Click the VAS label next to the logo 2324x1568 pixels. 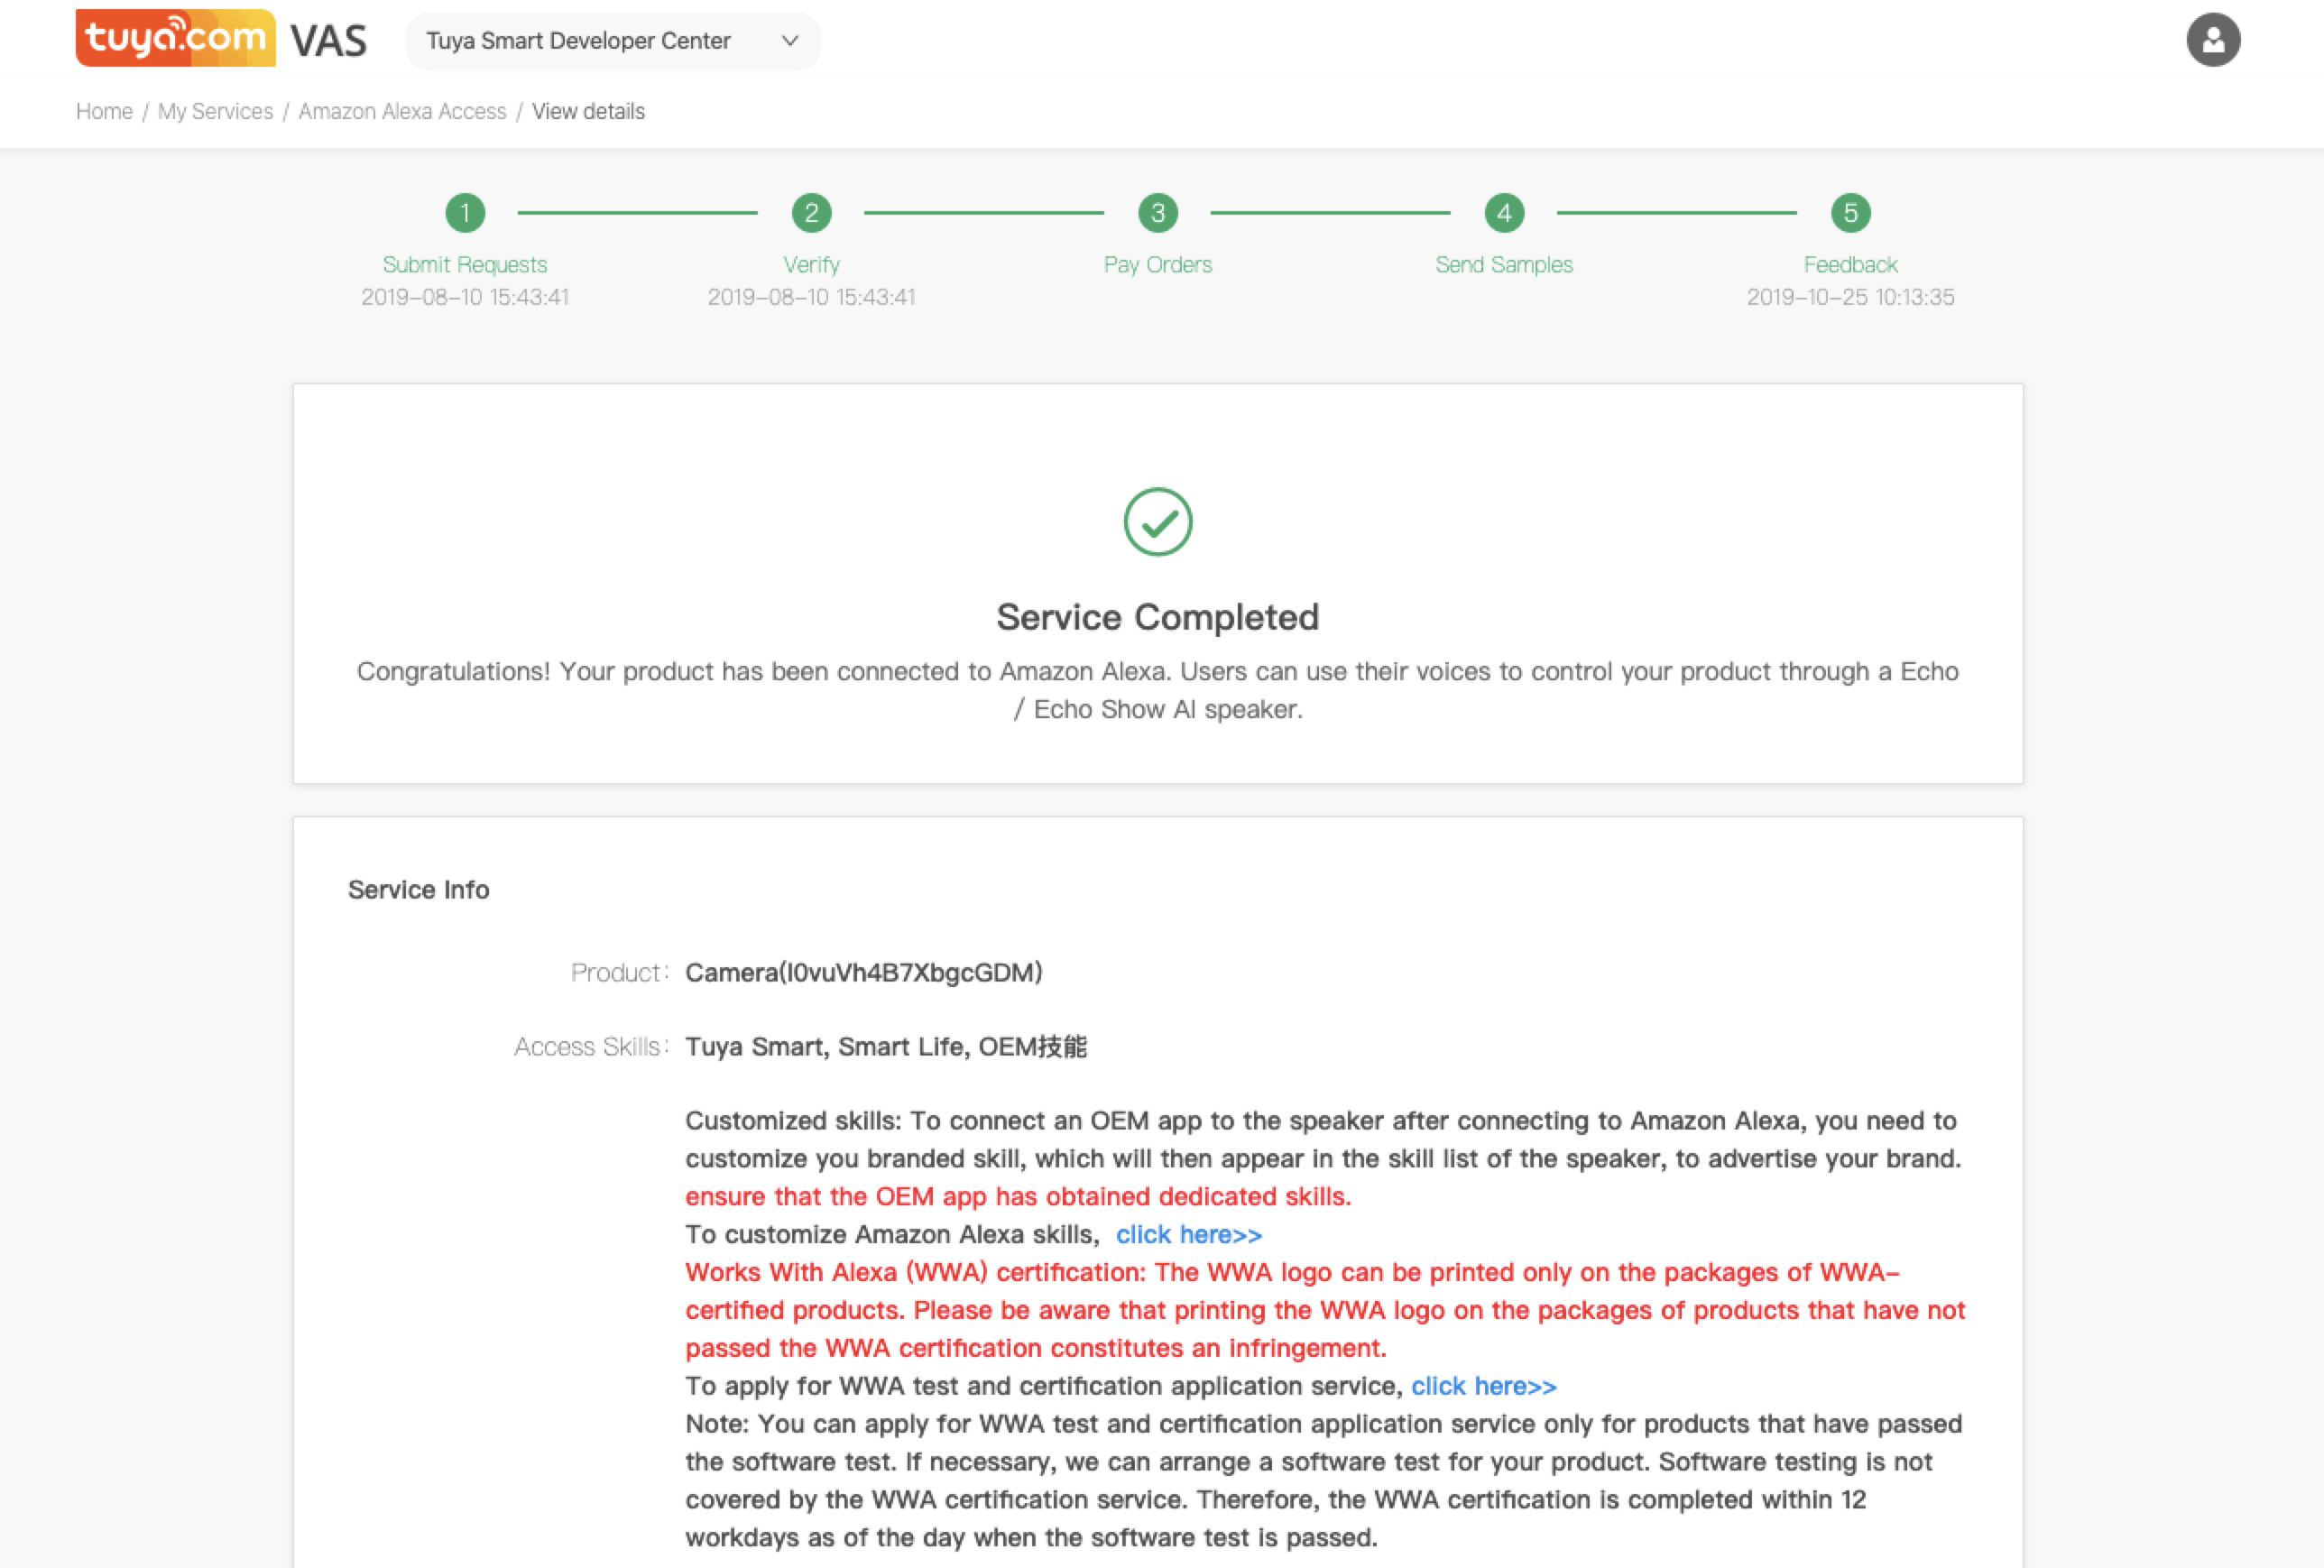tap(329, 41)
